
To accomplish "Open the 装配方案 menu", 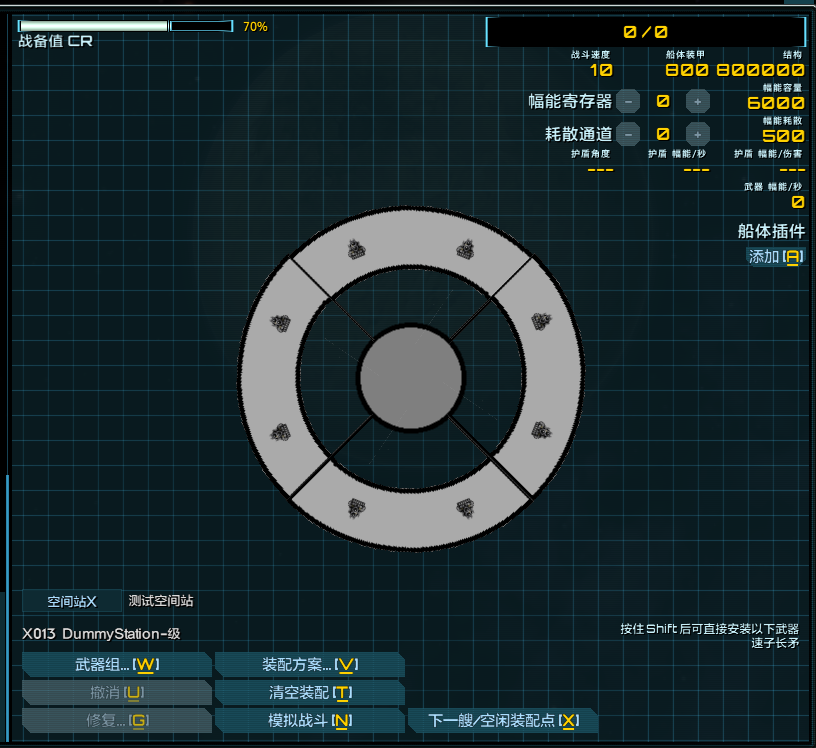I will (310, 664).
